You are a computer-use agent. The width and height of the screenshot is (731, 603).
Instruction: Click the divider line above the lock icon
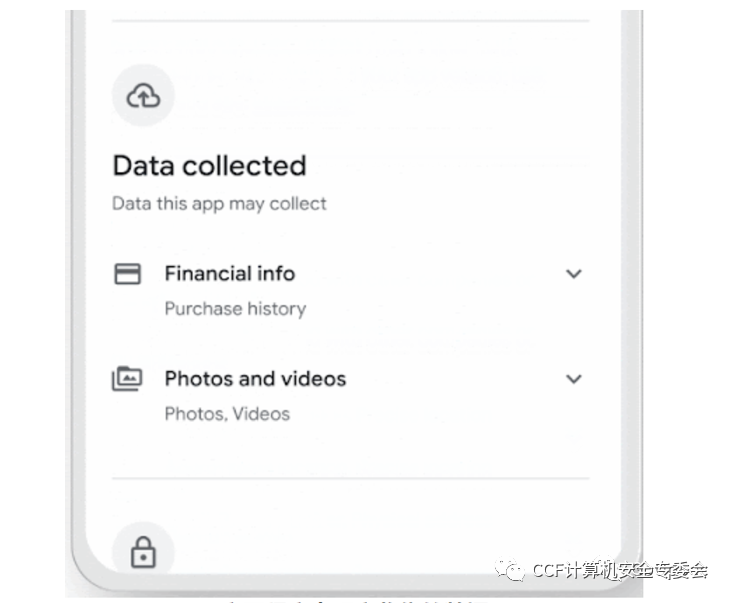pyautogui.click(x=351, y=478)
